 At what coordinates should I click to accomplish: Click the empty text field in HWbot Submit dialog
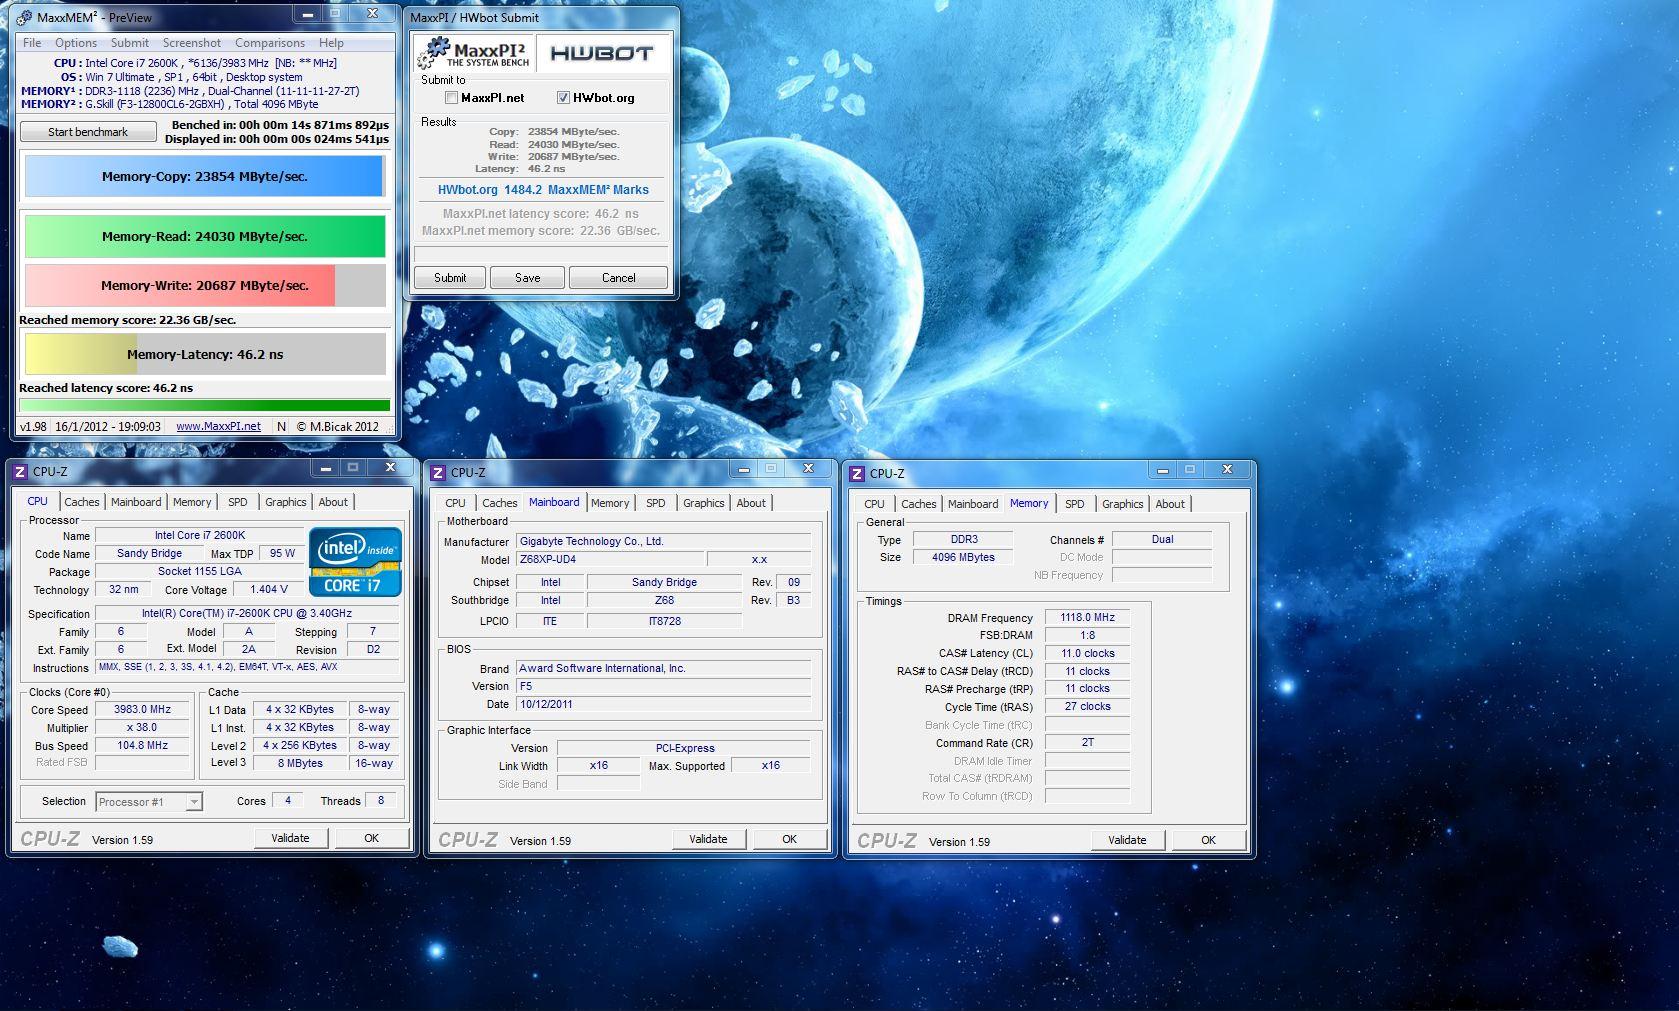541,253
